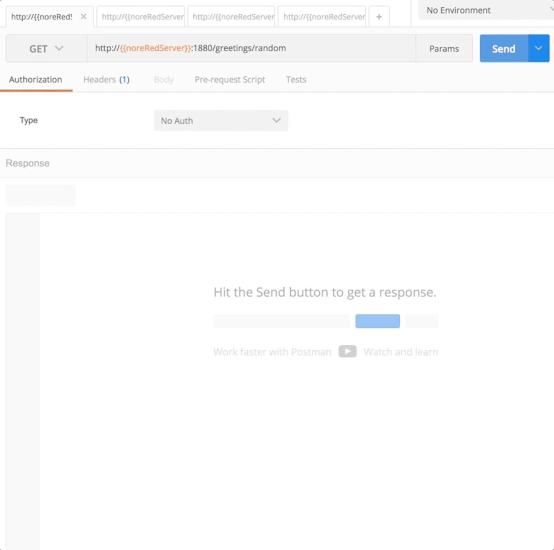Click the Work faster with Postman text
This screenshot has width=554, height=550.
pyautogui.click(x=272, y=352)
